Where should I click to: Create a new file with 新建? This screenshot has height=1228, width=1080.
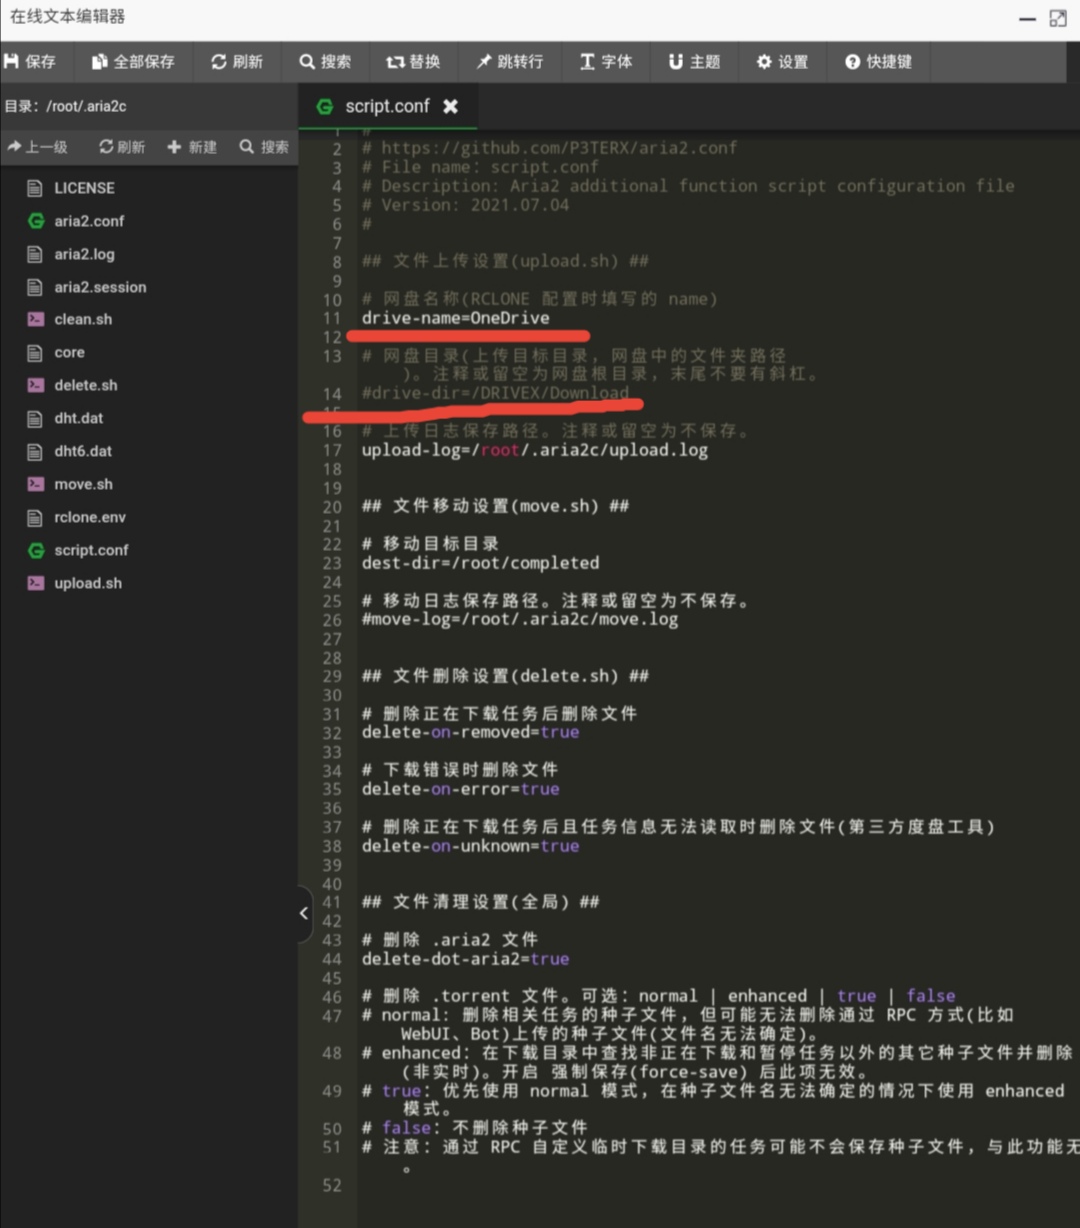[x=192, y=147]
